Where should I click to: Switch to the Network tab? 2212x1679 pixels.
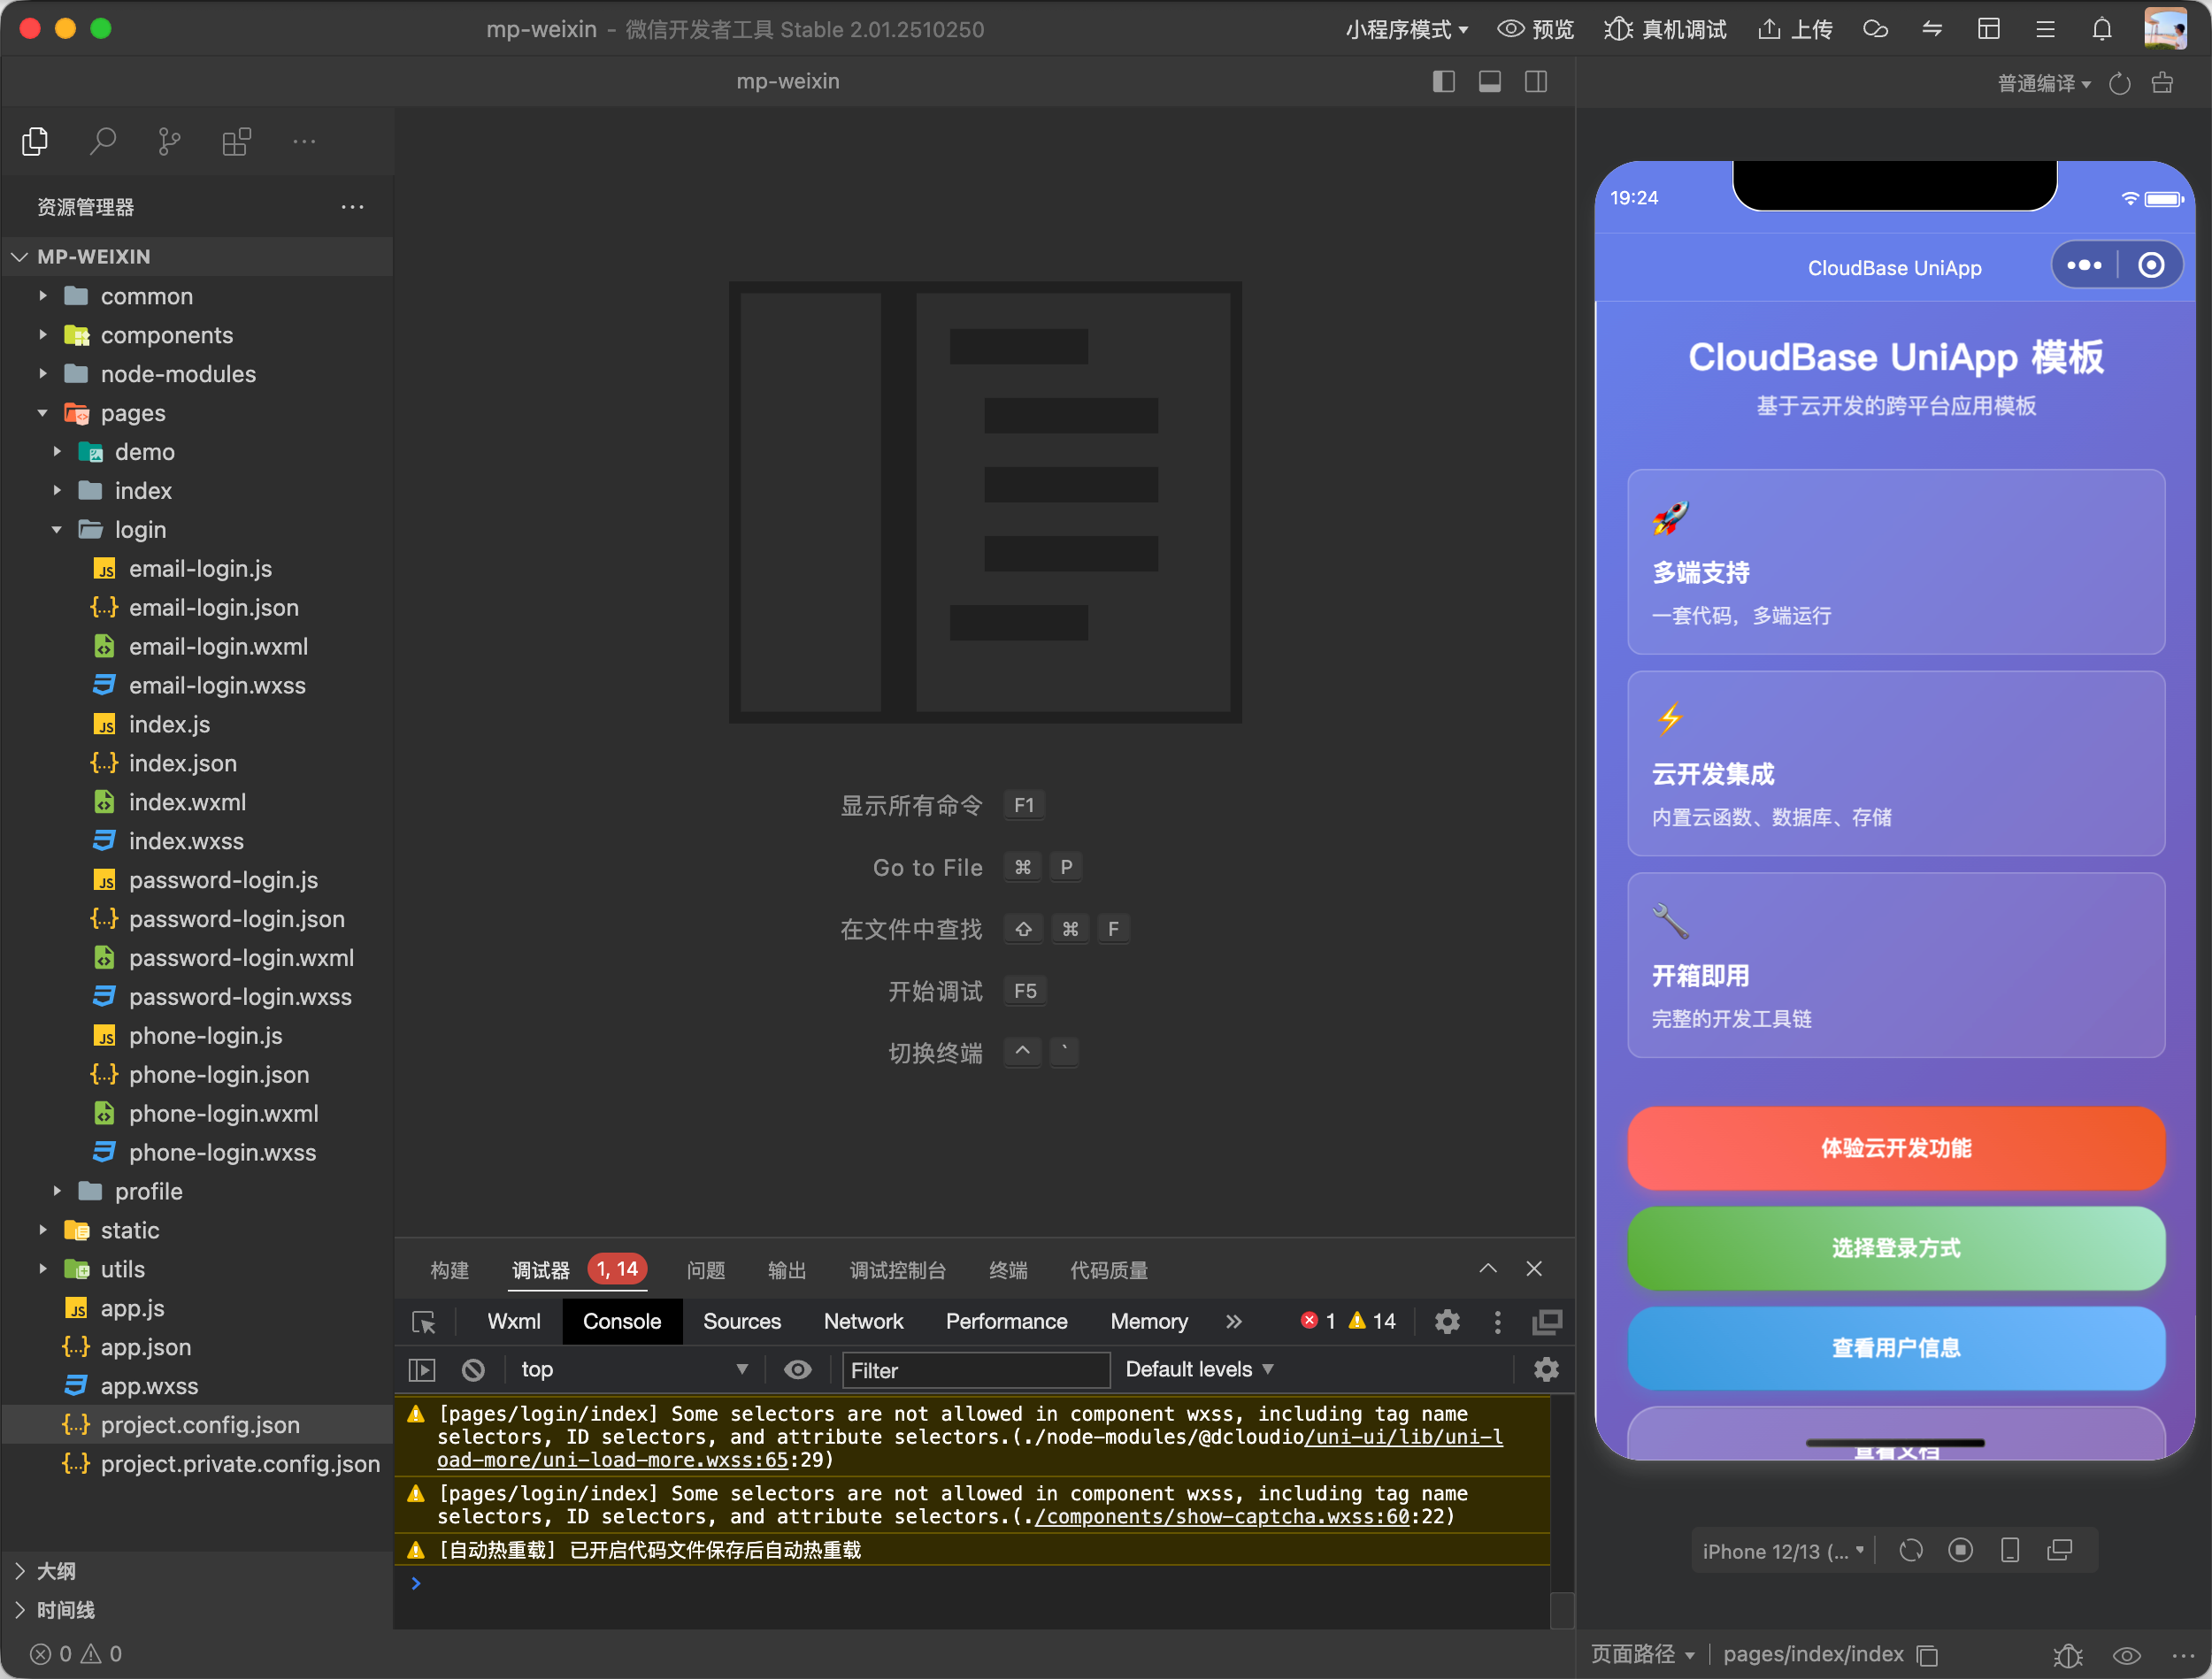[x=862, y=1321]
